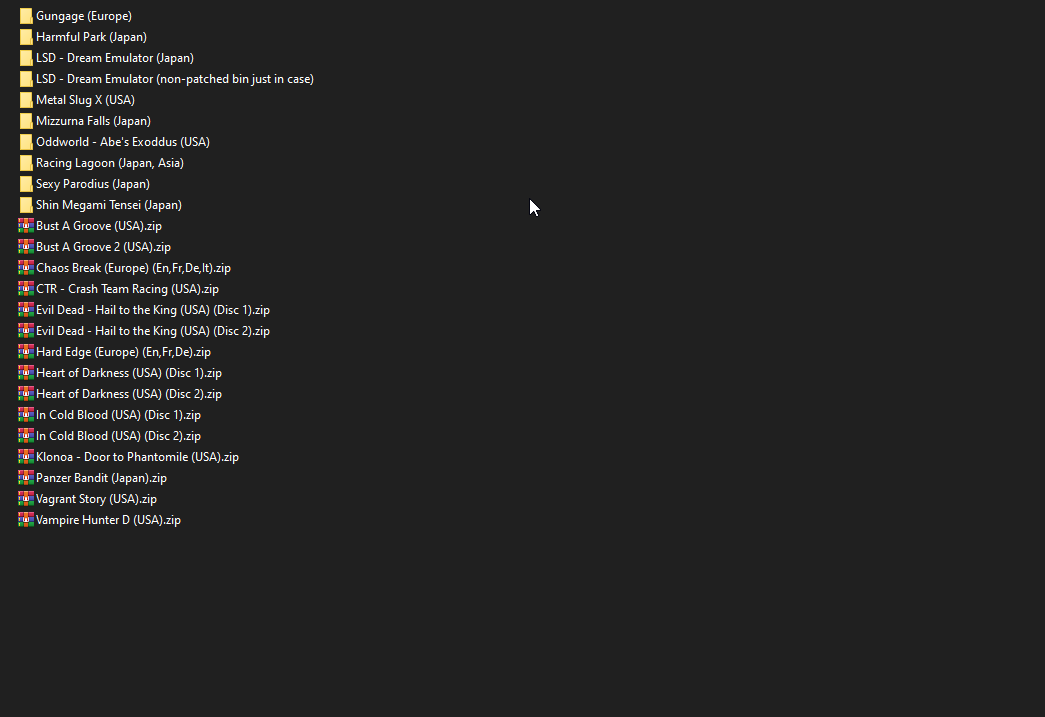Click 'Klonoa - Door to Phantomile (USA).zip' name

click(137, 456)
